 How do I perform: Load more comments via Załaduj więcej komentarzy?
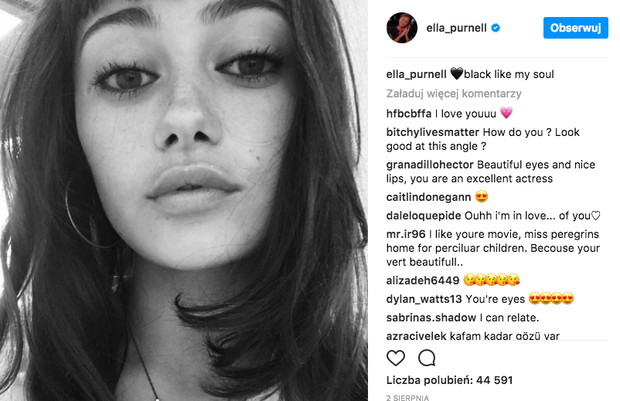(454, 94)
